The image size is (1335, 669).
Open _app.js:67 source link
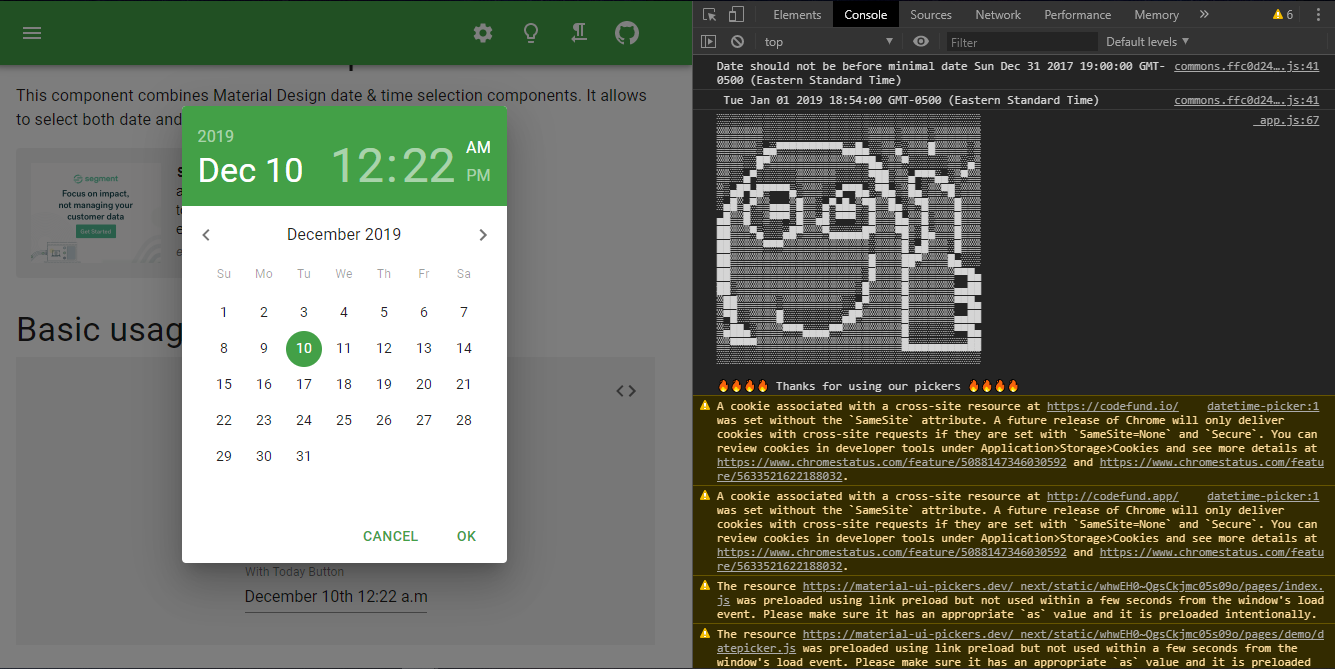click(x=1286, y=120)
